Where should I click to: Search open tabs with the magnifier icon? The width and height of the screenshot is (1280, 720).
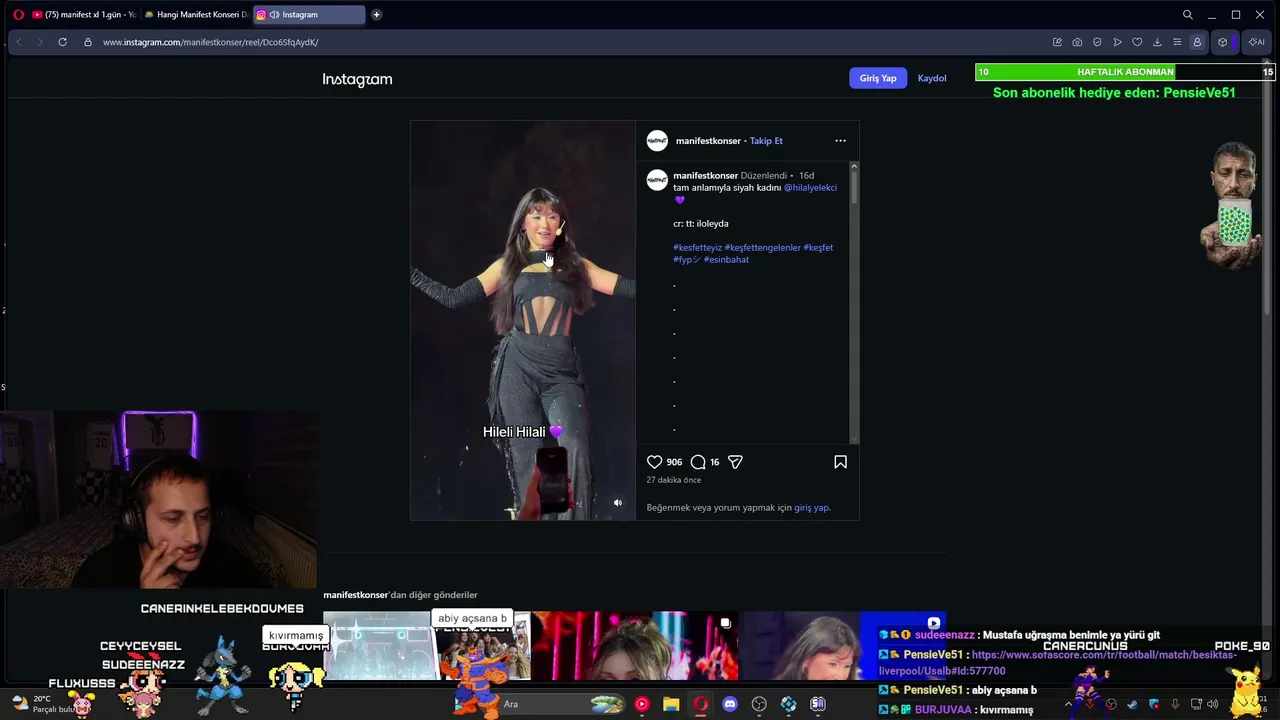point(1188,15)
